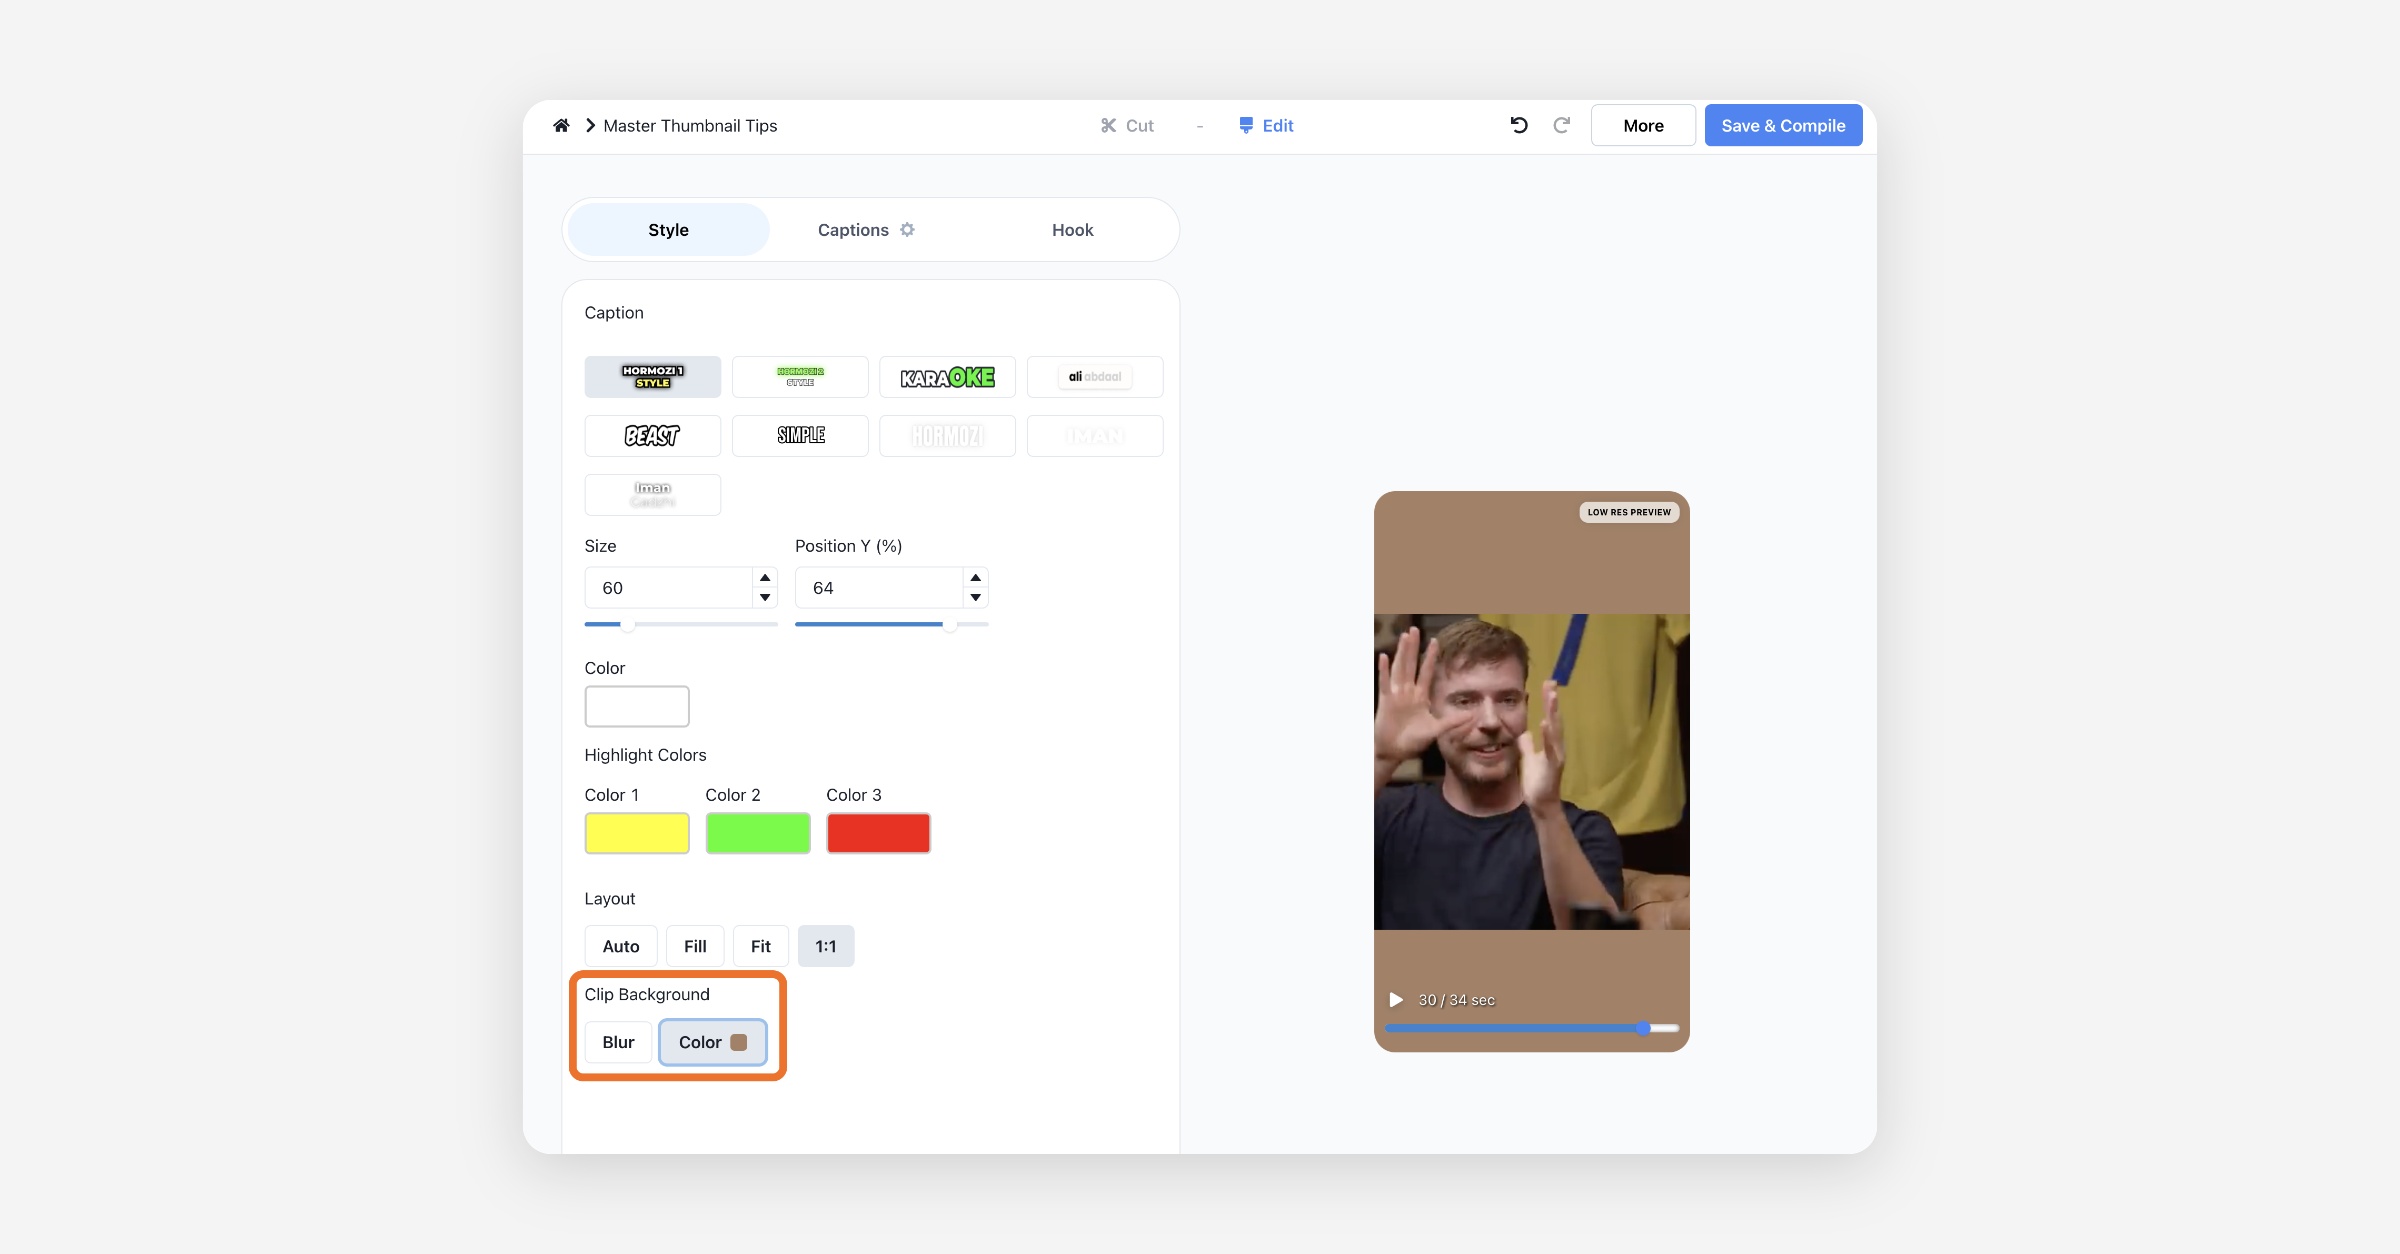Open the Captions gear settings icon

point(907,229)
